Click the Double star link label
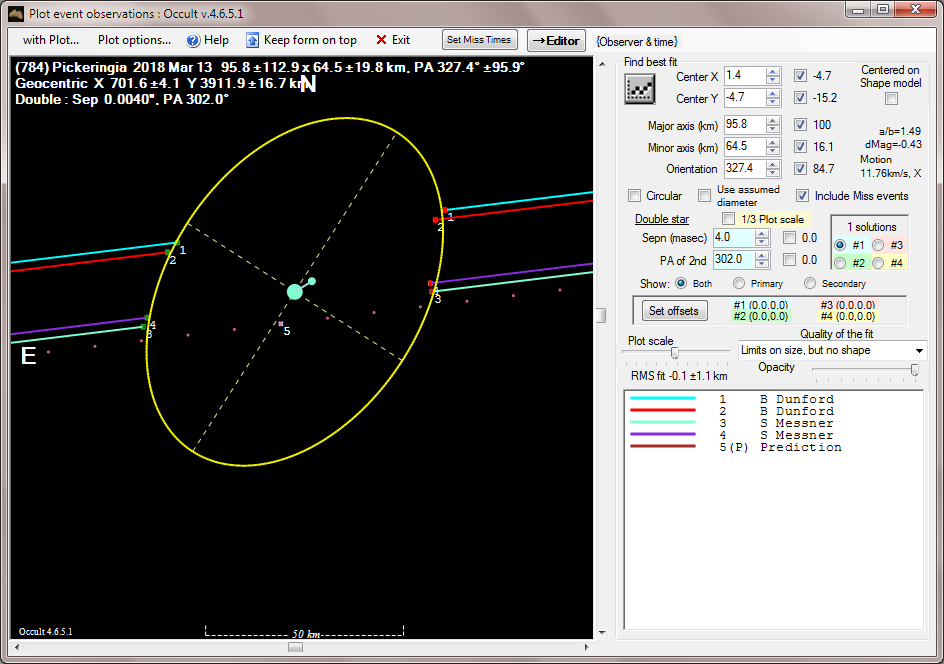 click(662, 219)
